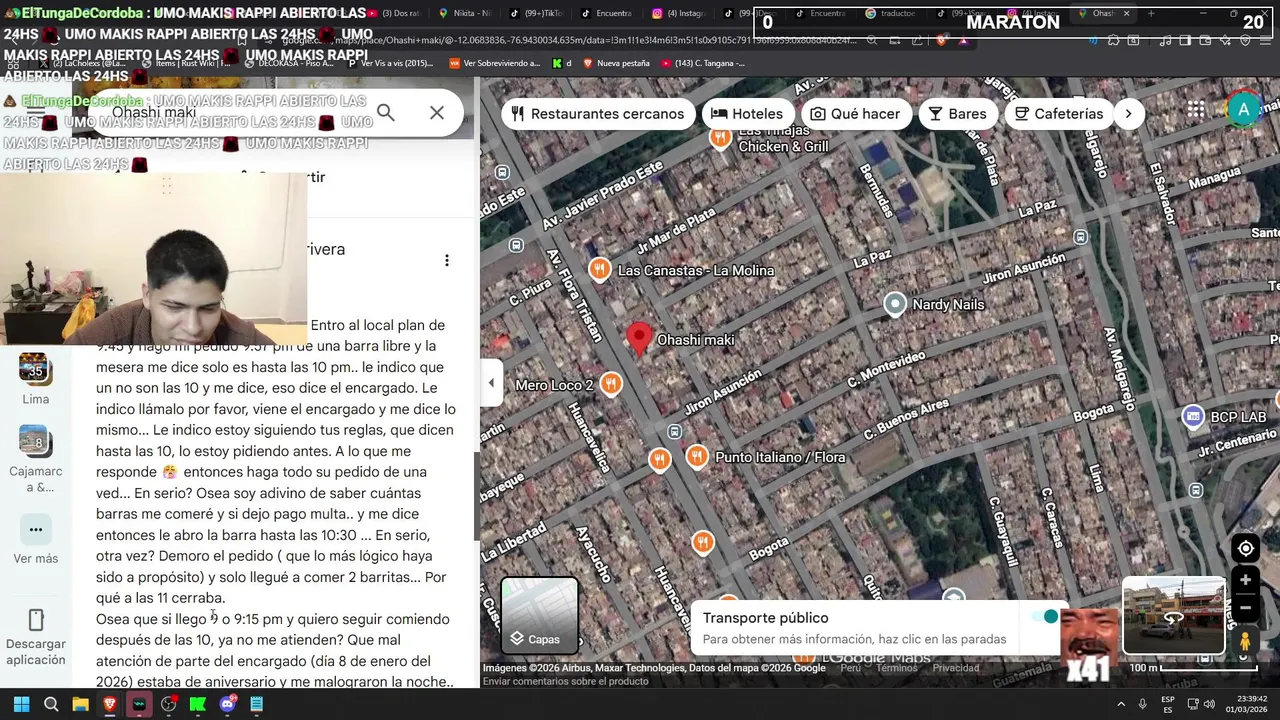Select the Nardy Nails location marker

[895, 304]
